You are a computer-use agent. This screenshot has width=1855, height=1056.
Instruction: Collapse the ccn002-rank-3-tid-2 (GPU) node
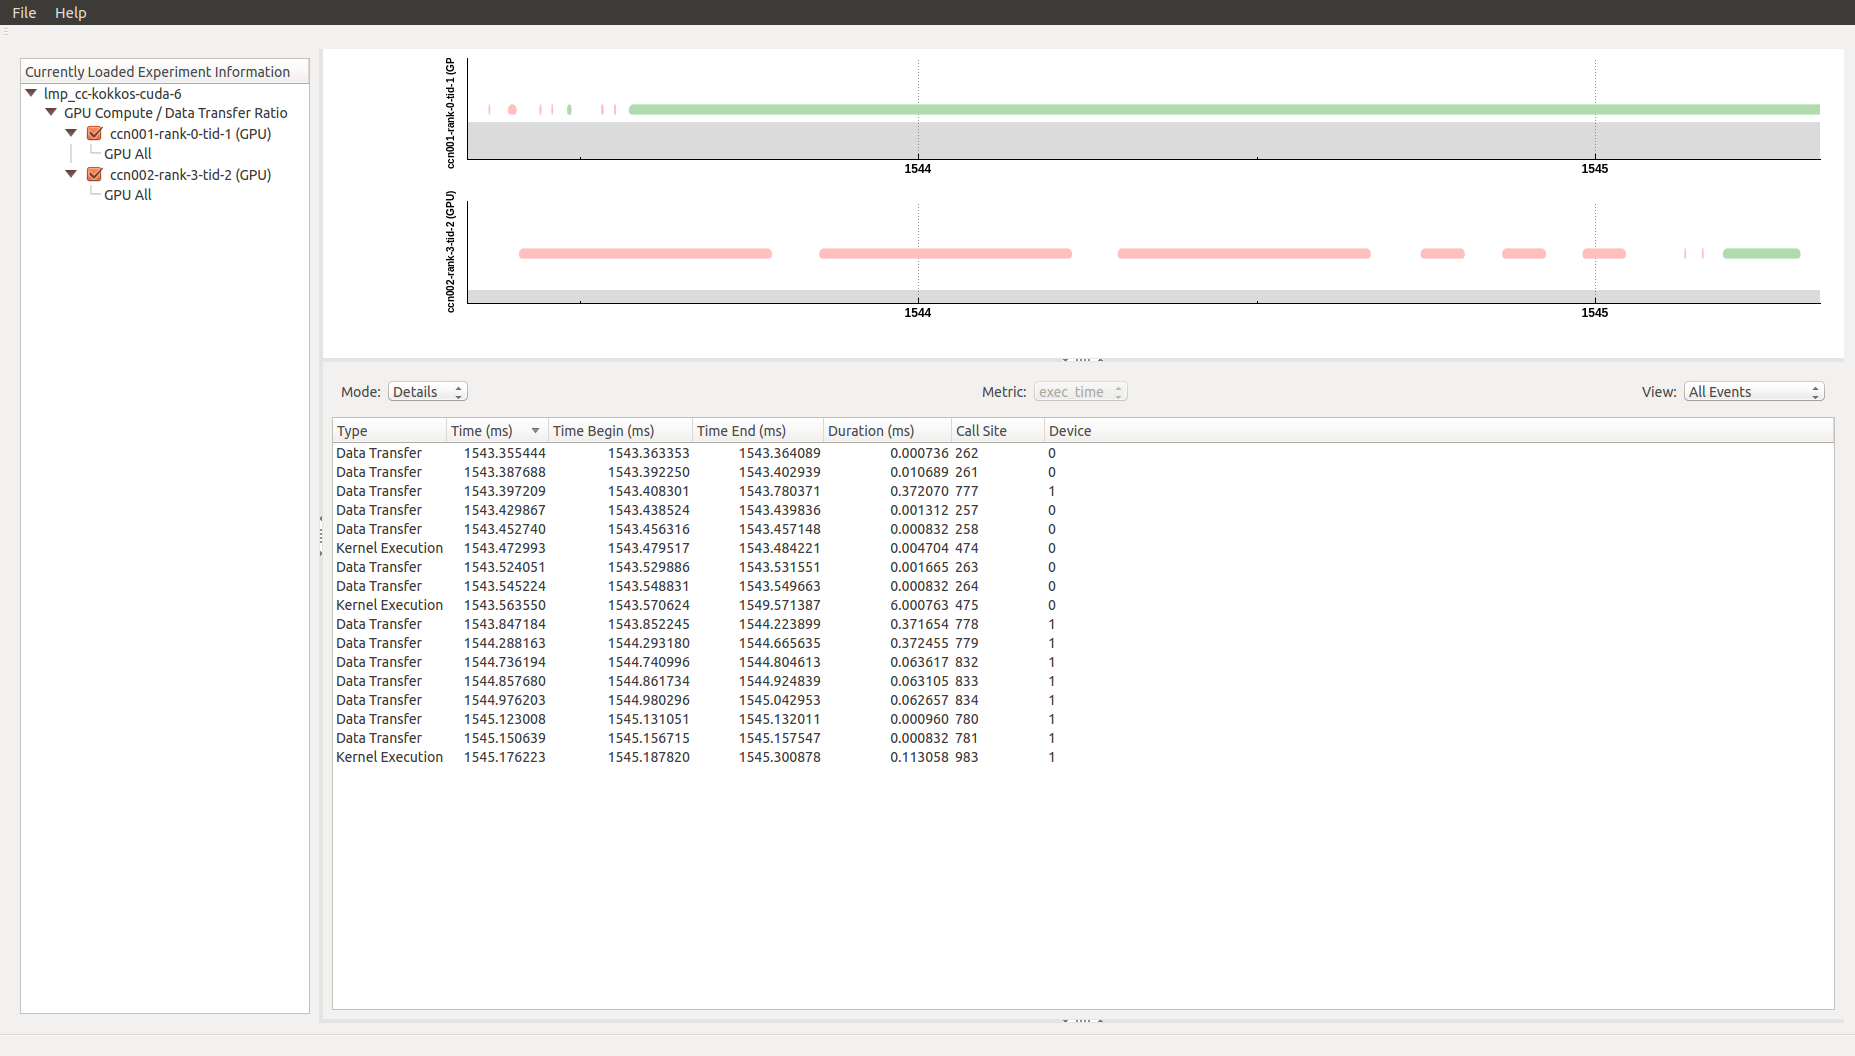[71, 174]
